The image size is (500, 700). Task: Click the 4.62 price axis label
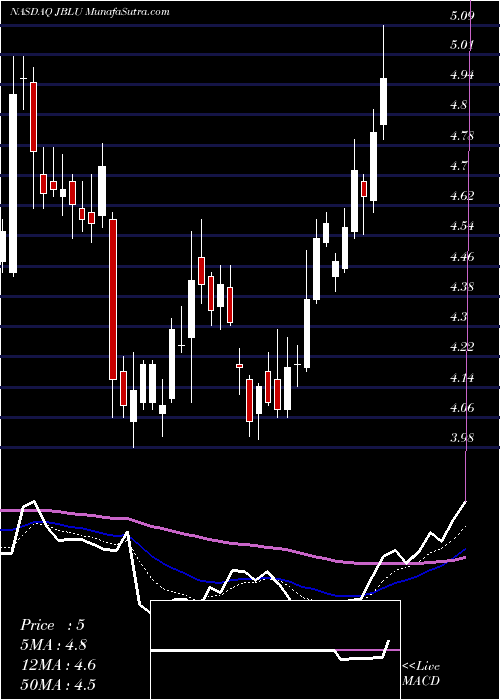click(x=461, y=196)
